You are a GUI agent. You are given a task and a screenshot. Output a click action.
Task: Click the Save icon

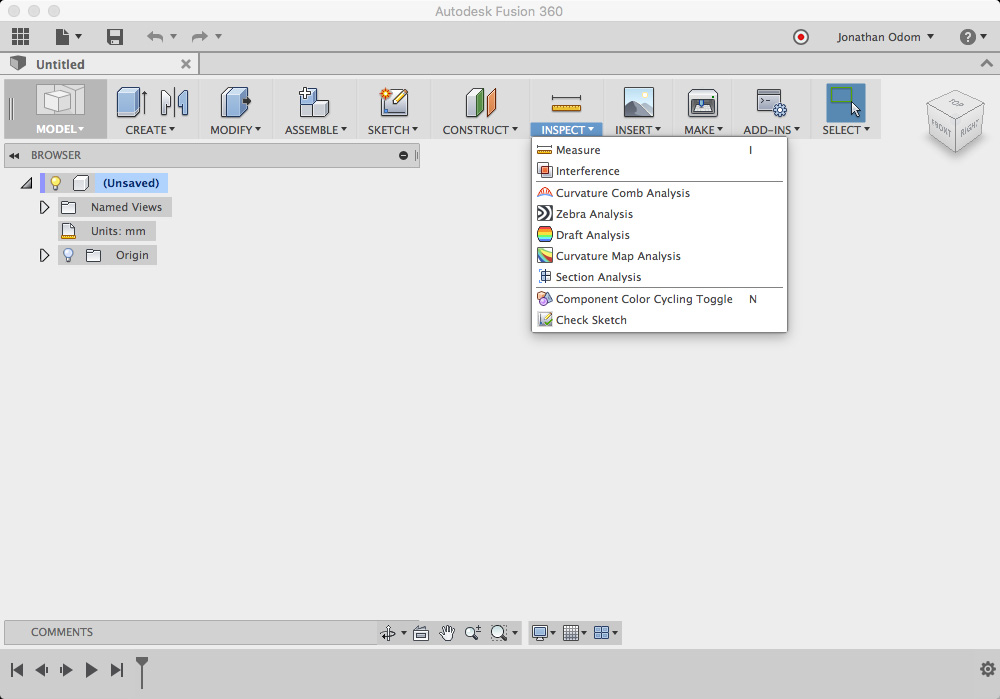point(115,36)
